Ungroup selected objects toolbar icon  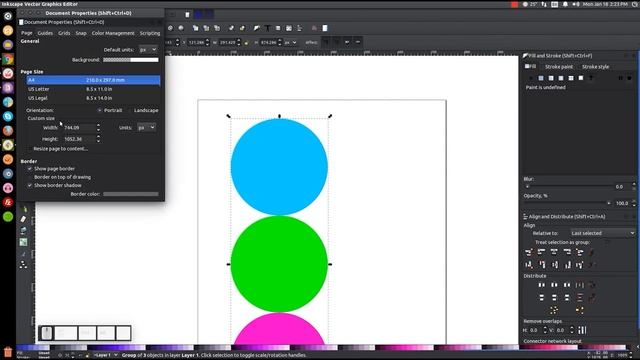coord(242,28)
